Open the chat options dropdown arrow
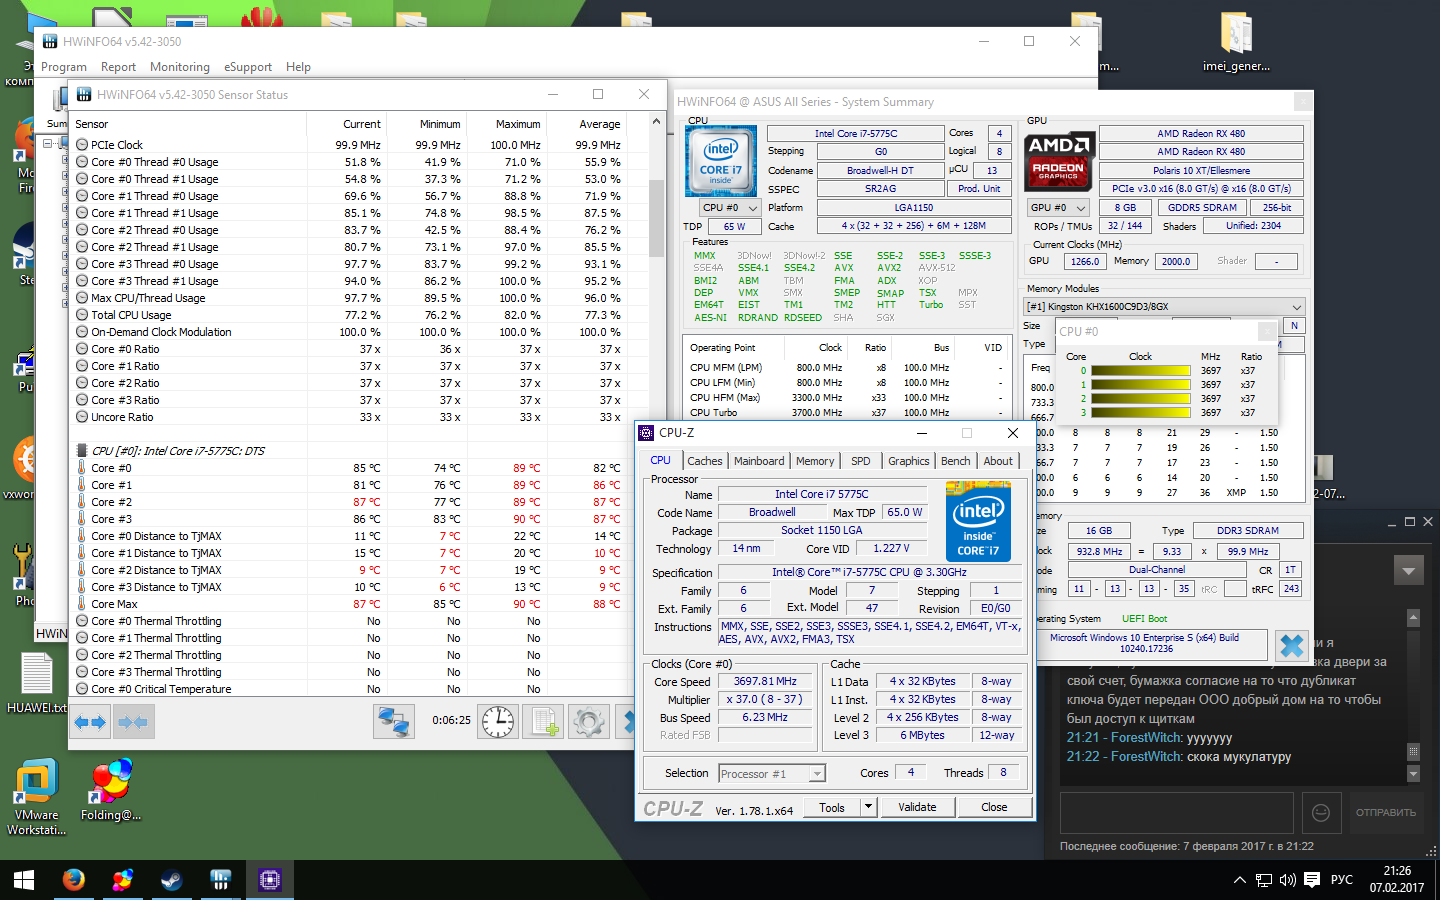The height and width of the screenshot is (900, 1440). [1409, 571]
